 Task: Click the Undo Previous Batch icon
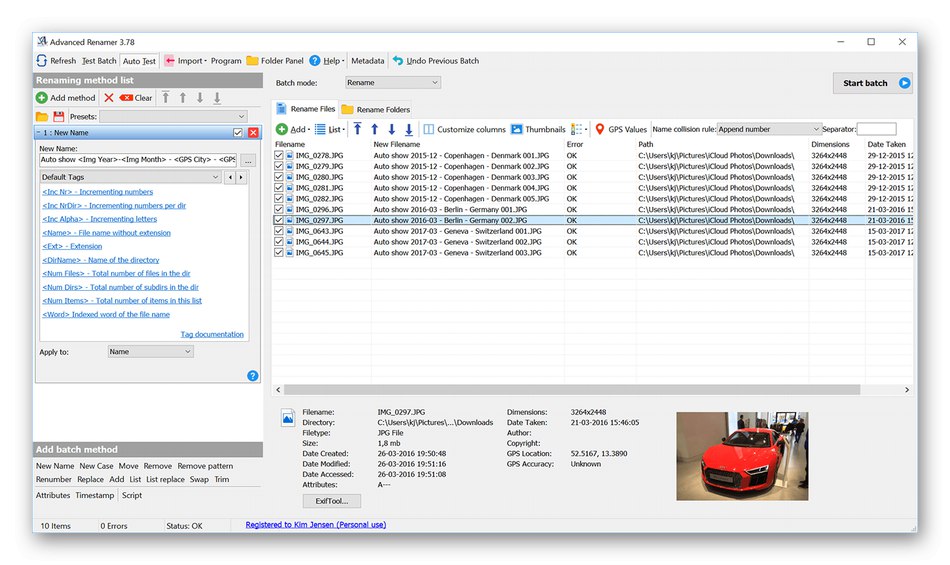point(398,61)
